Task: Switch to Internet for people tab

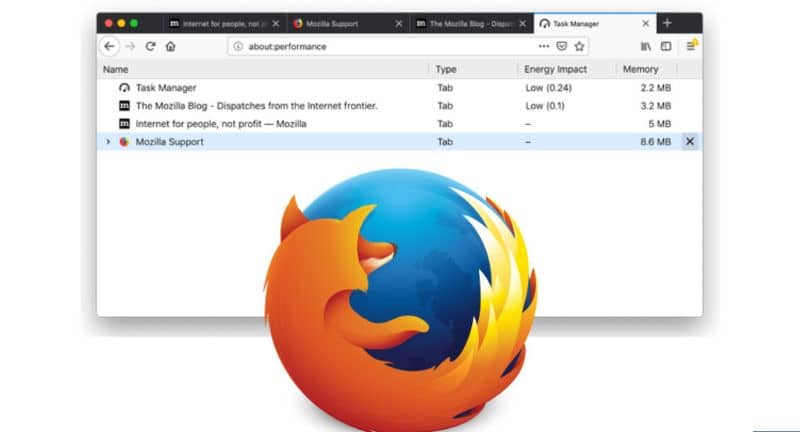Action: tap(225, 23)
